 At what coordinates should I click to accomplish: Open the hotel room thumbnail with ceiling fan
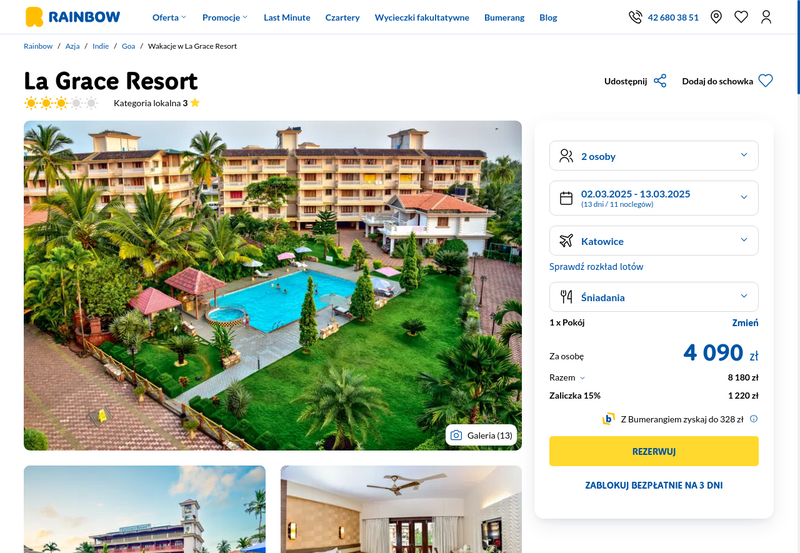401,509
